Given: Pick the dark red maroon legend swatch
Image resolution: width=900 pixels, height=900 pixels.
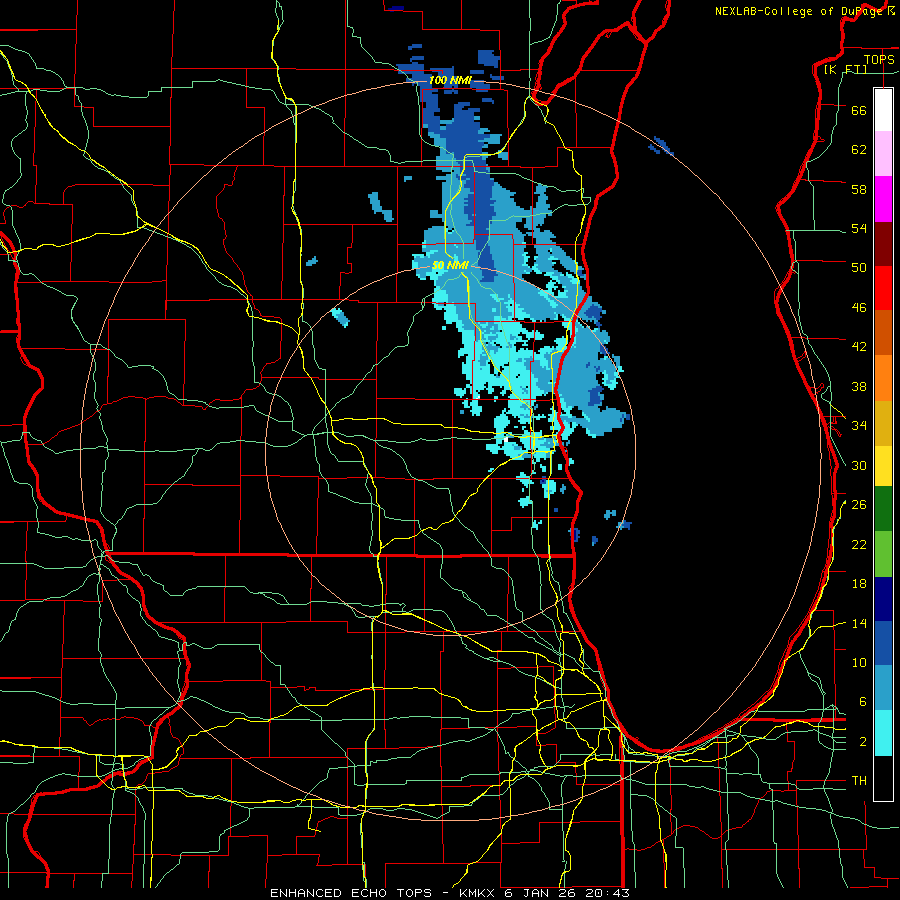Looking at the screenshot, I should (x=883, y=244).
